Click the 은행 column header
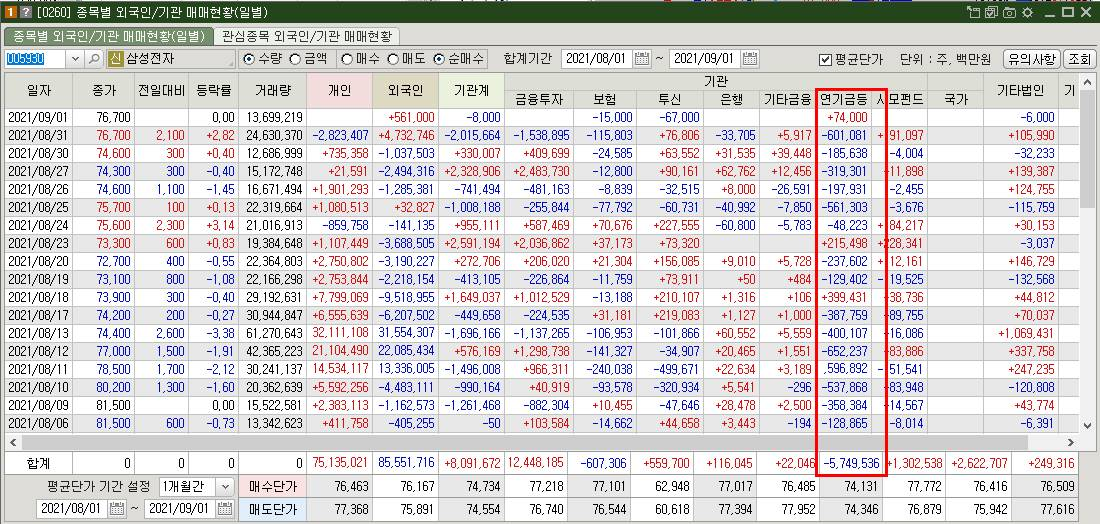1100x524 pixels. pos(731,99)
